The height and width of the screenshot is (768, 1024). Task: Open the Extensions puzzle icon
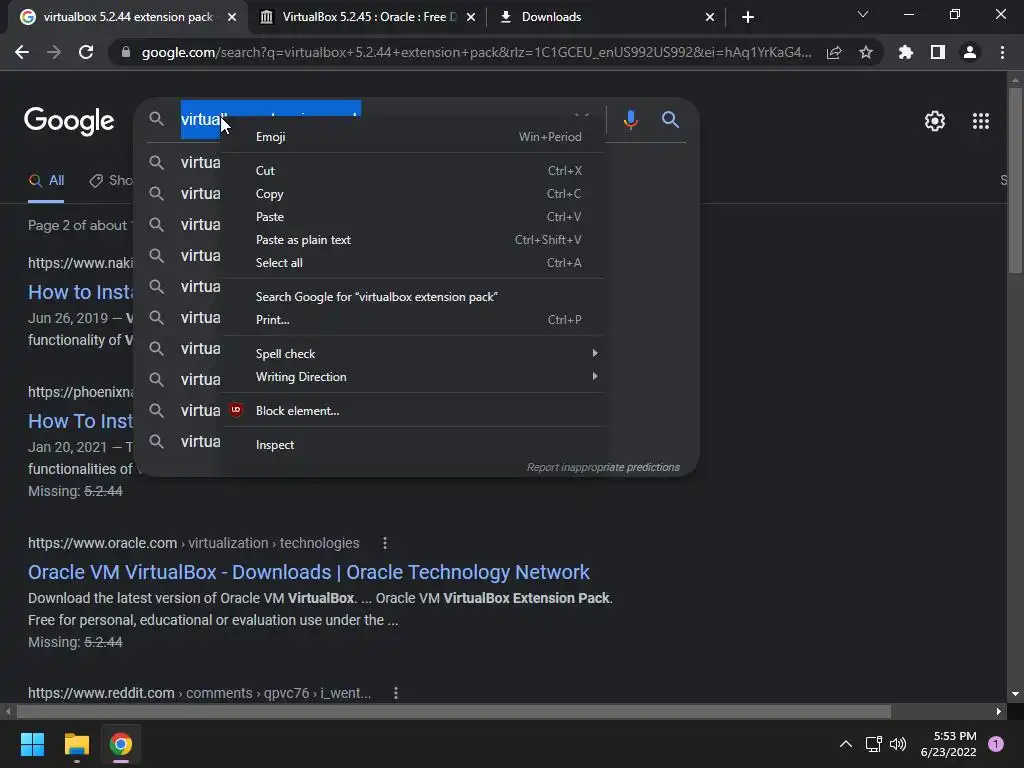pyautogui.click(x=906, y=52)
